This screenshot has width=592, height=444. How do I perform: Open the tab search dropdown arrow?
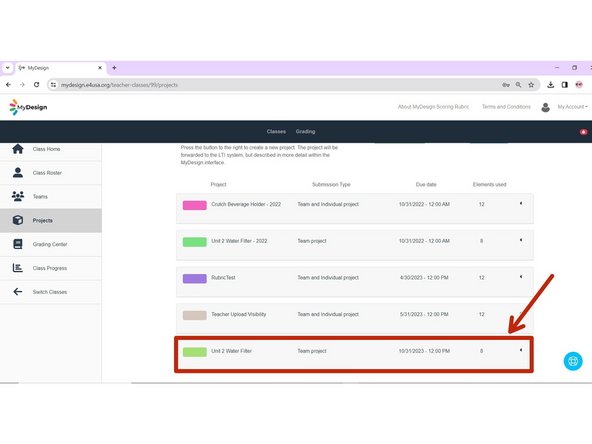click(x=8, y=68)
